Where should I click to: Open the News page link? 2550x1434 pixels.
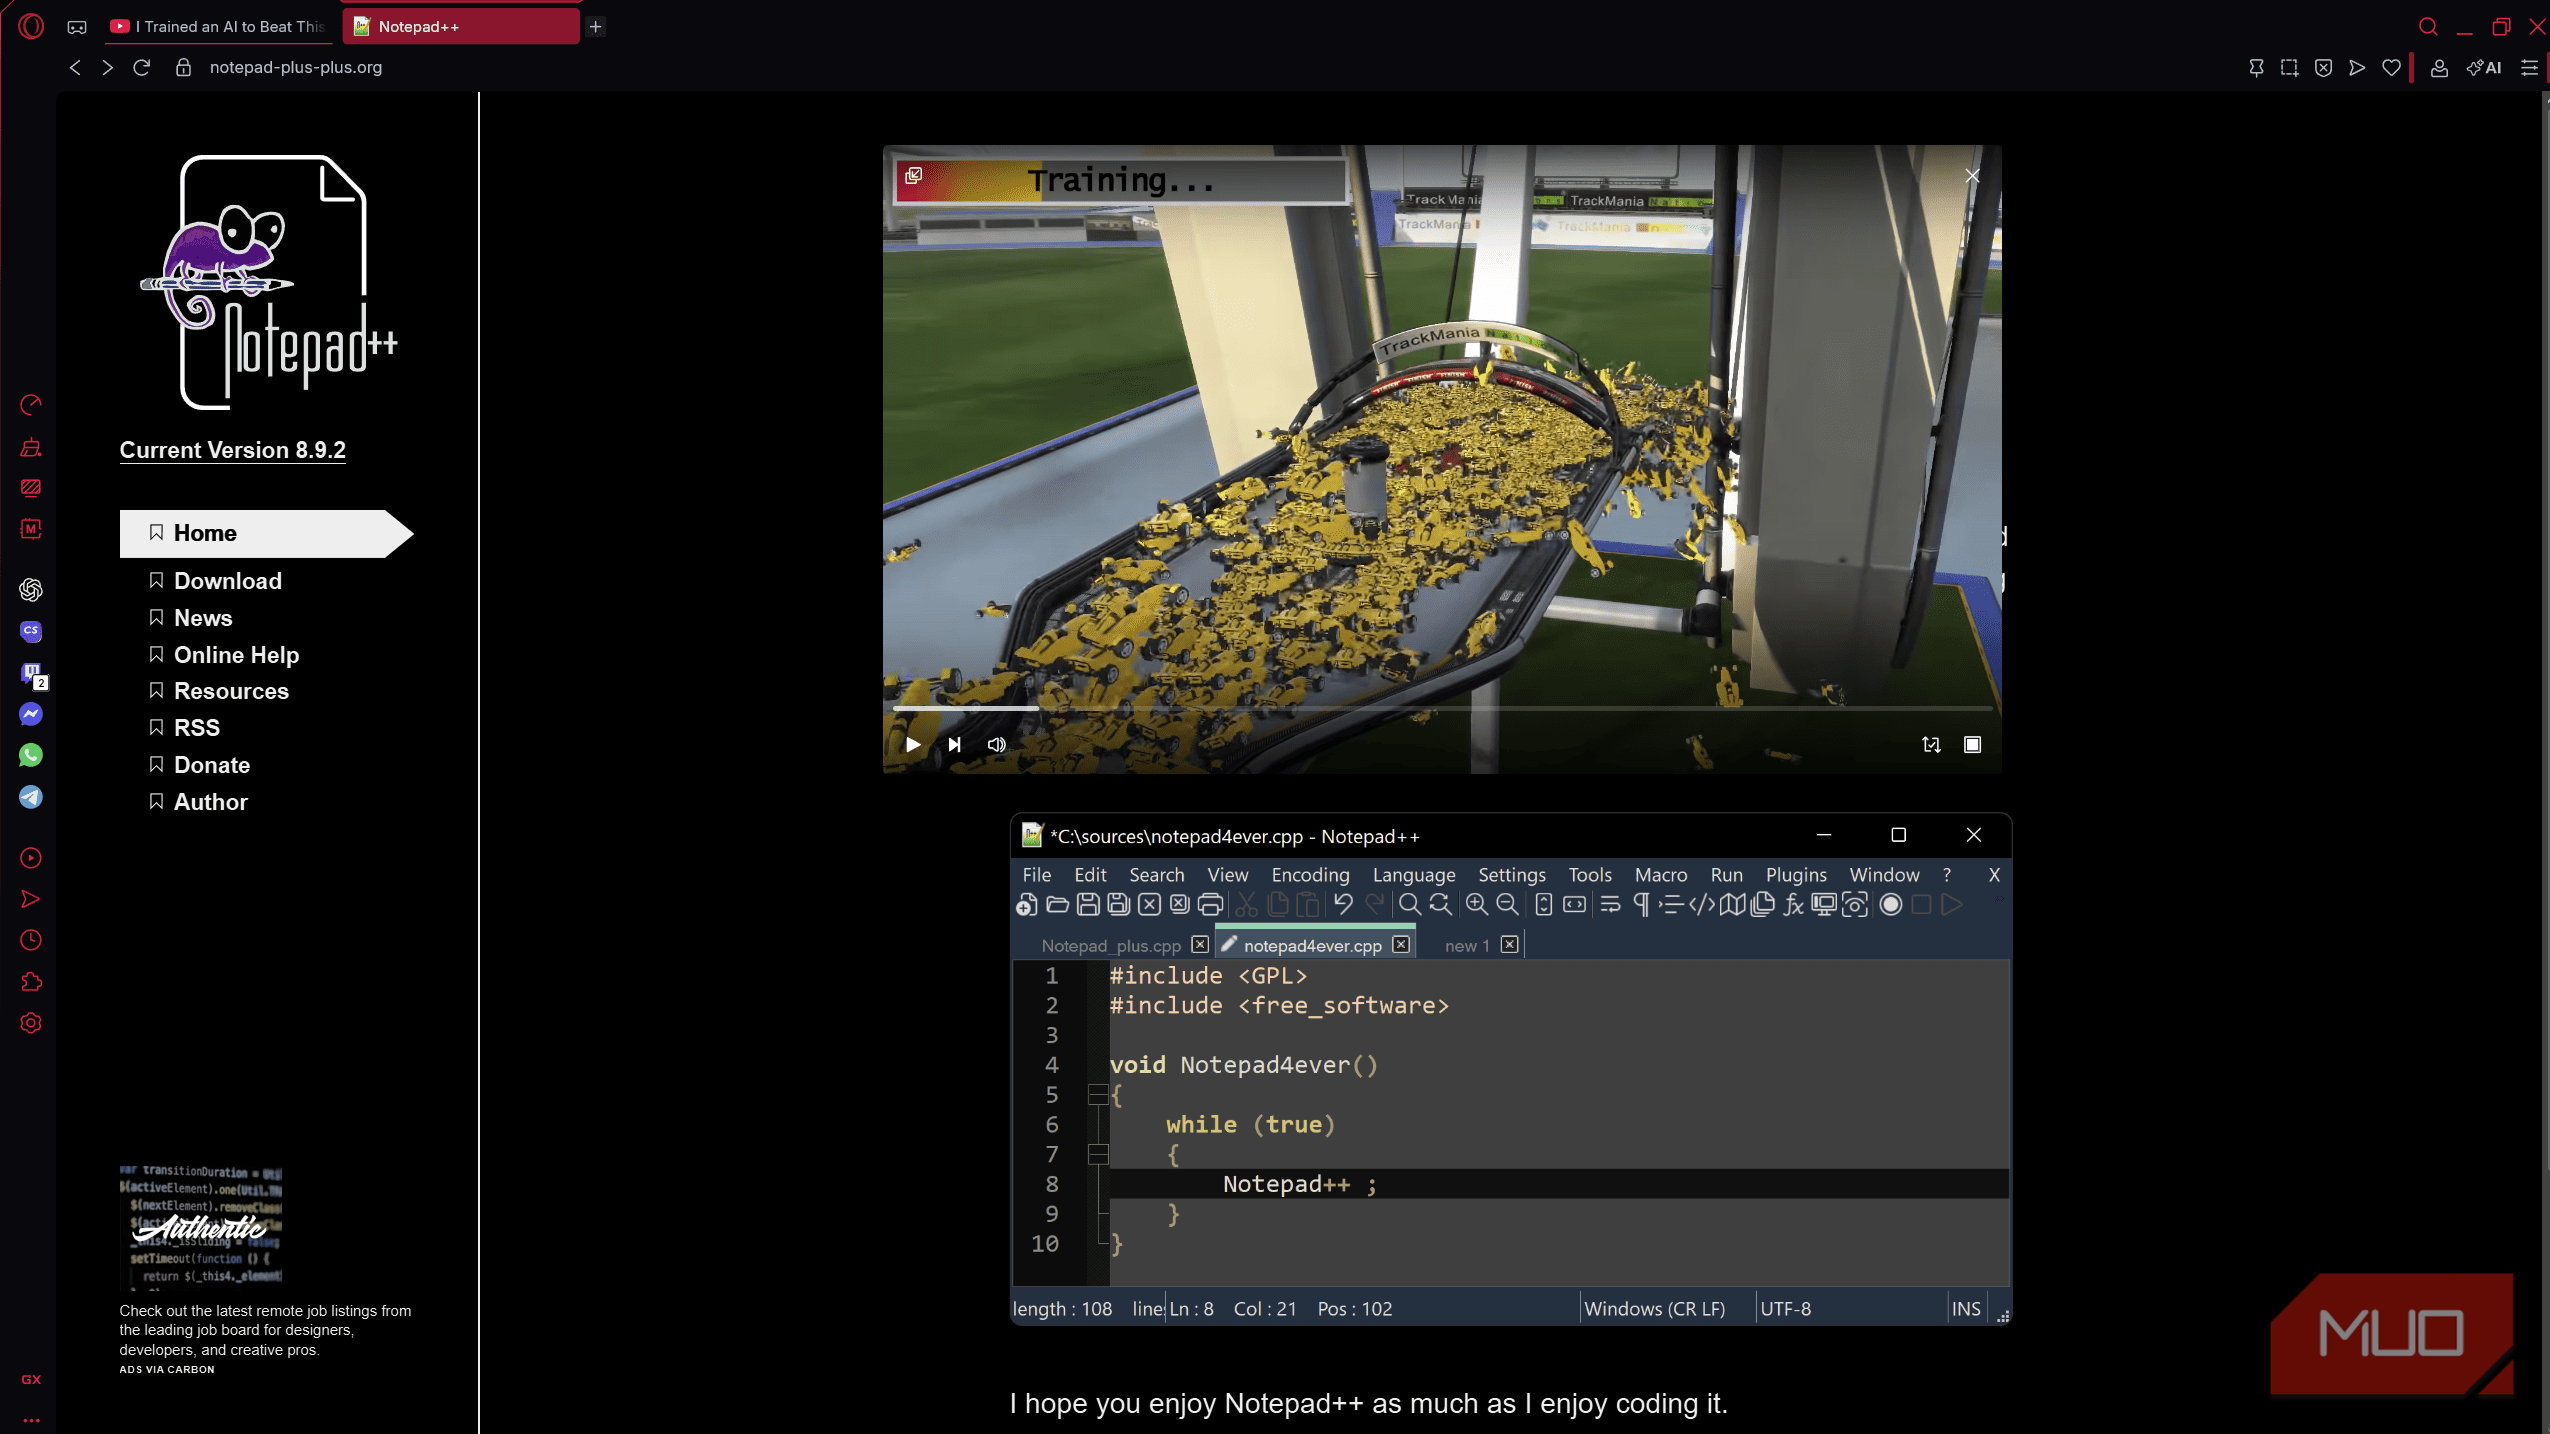[203, 618]
